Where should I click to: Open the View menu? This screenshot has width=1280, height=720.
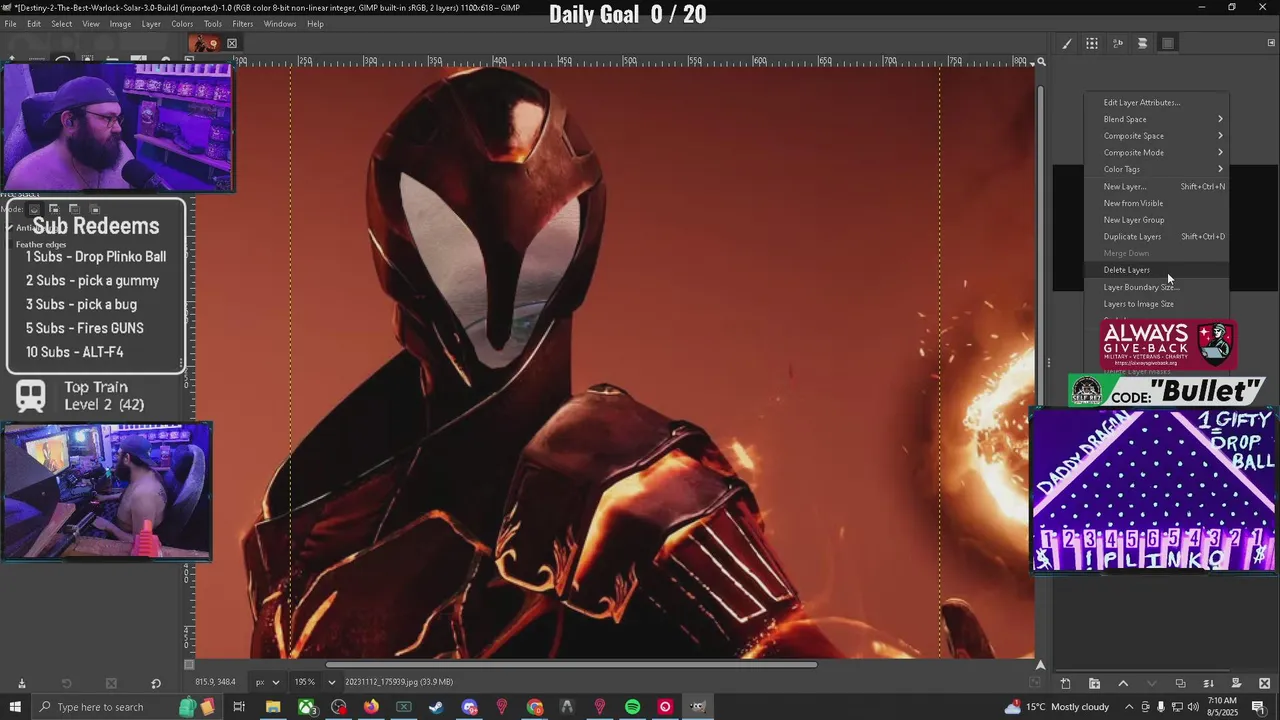(x=91, y=24)
